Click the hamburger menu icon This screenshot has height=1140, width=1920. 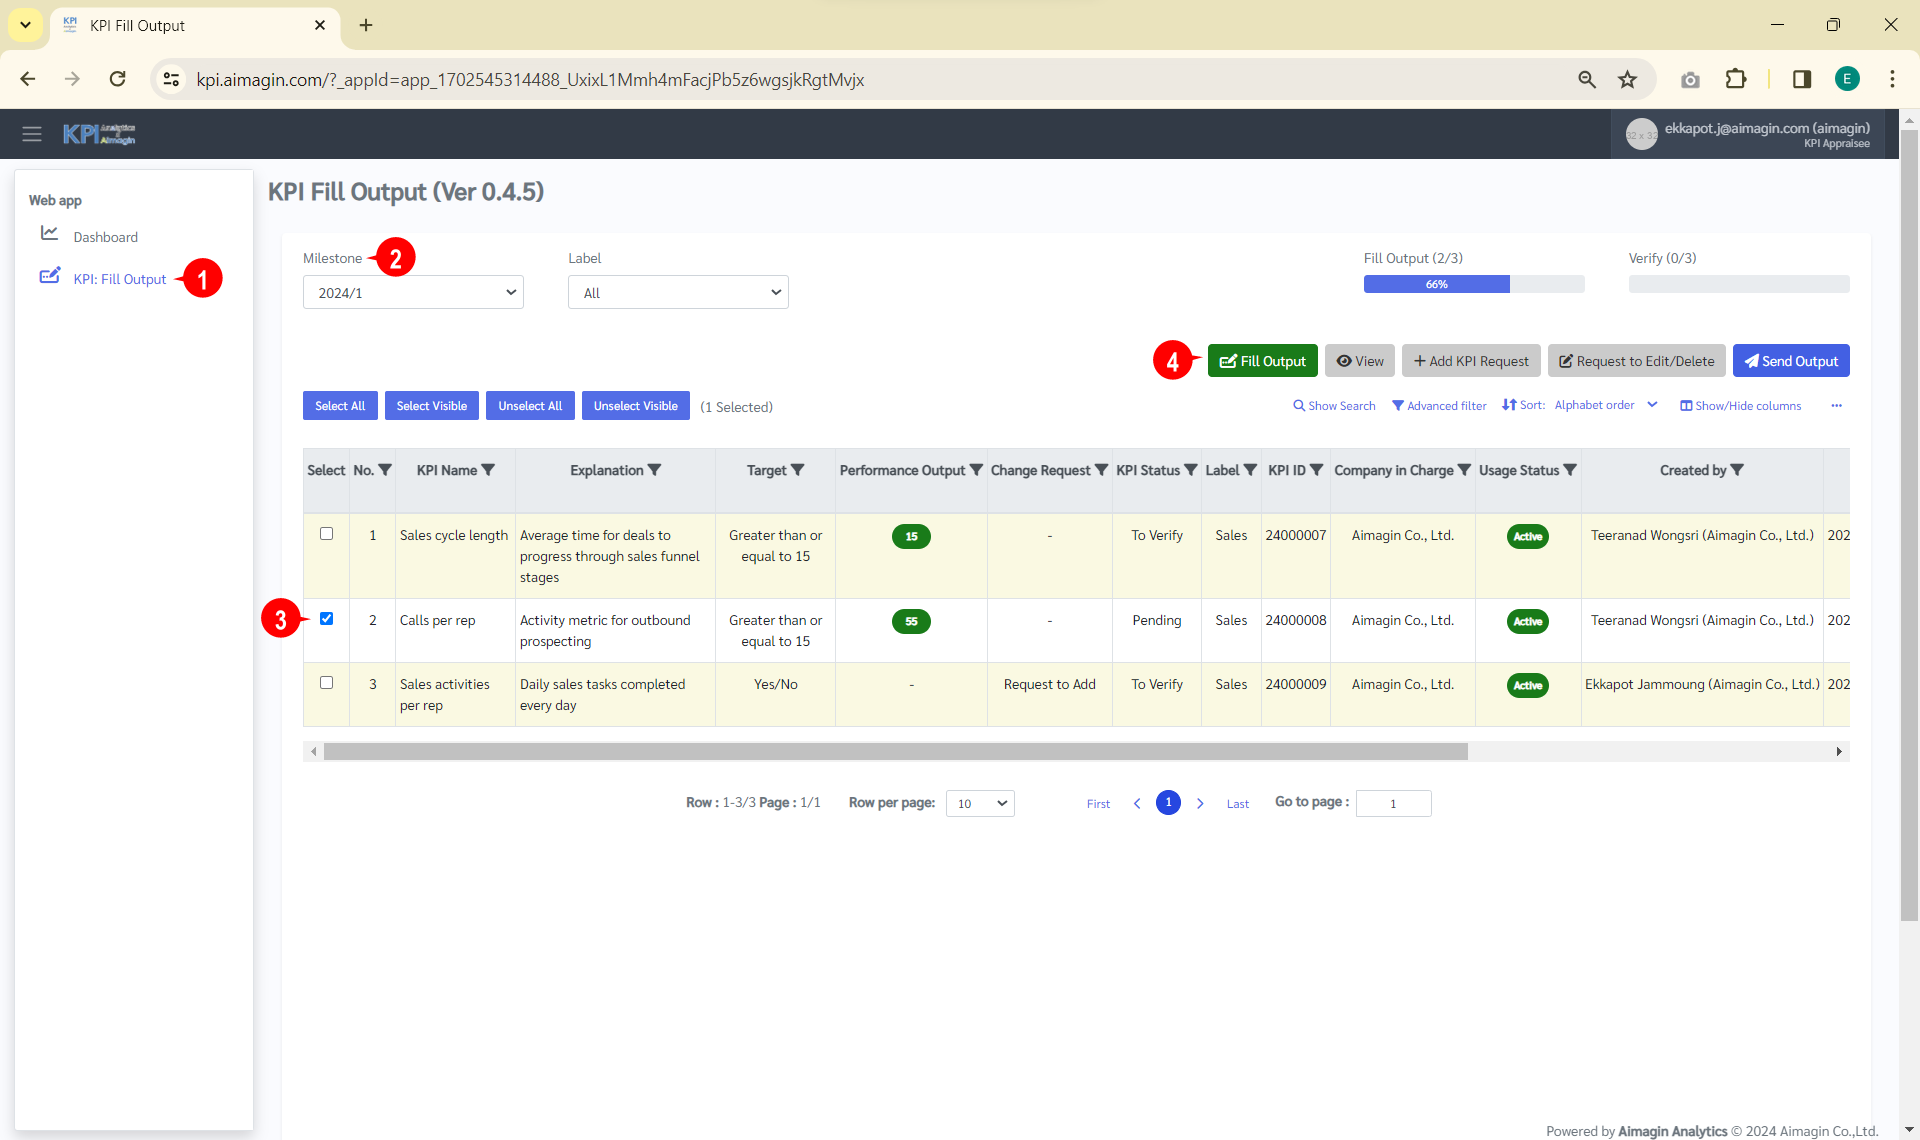(x=32, y=134)
